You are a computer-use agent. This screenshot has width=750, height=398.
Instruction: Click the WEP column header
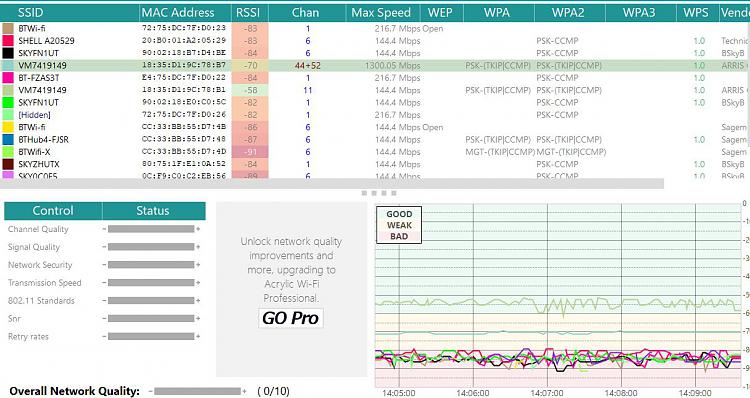click(x=442, y=13)
